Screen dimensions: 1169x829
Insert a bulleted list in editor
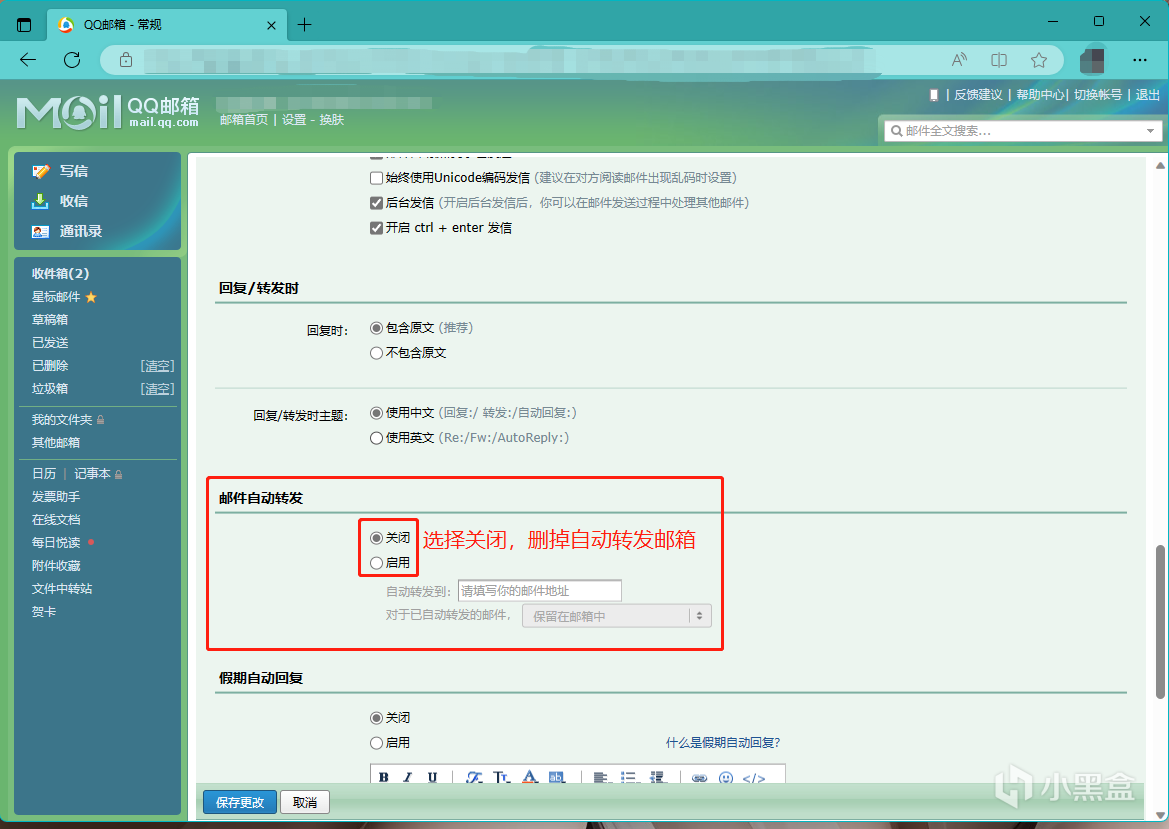tap(629, 777)
